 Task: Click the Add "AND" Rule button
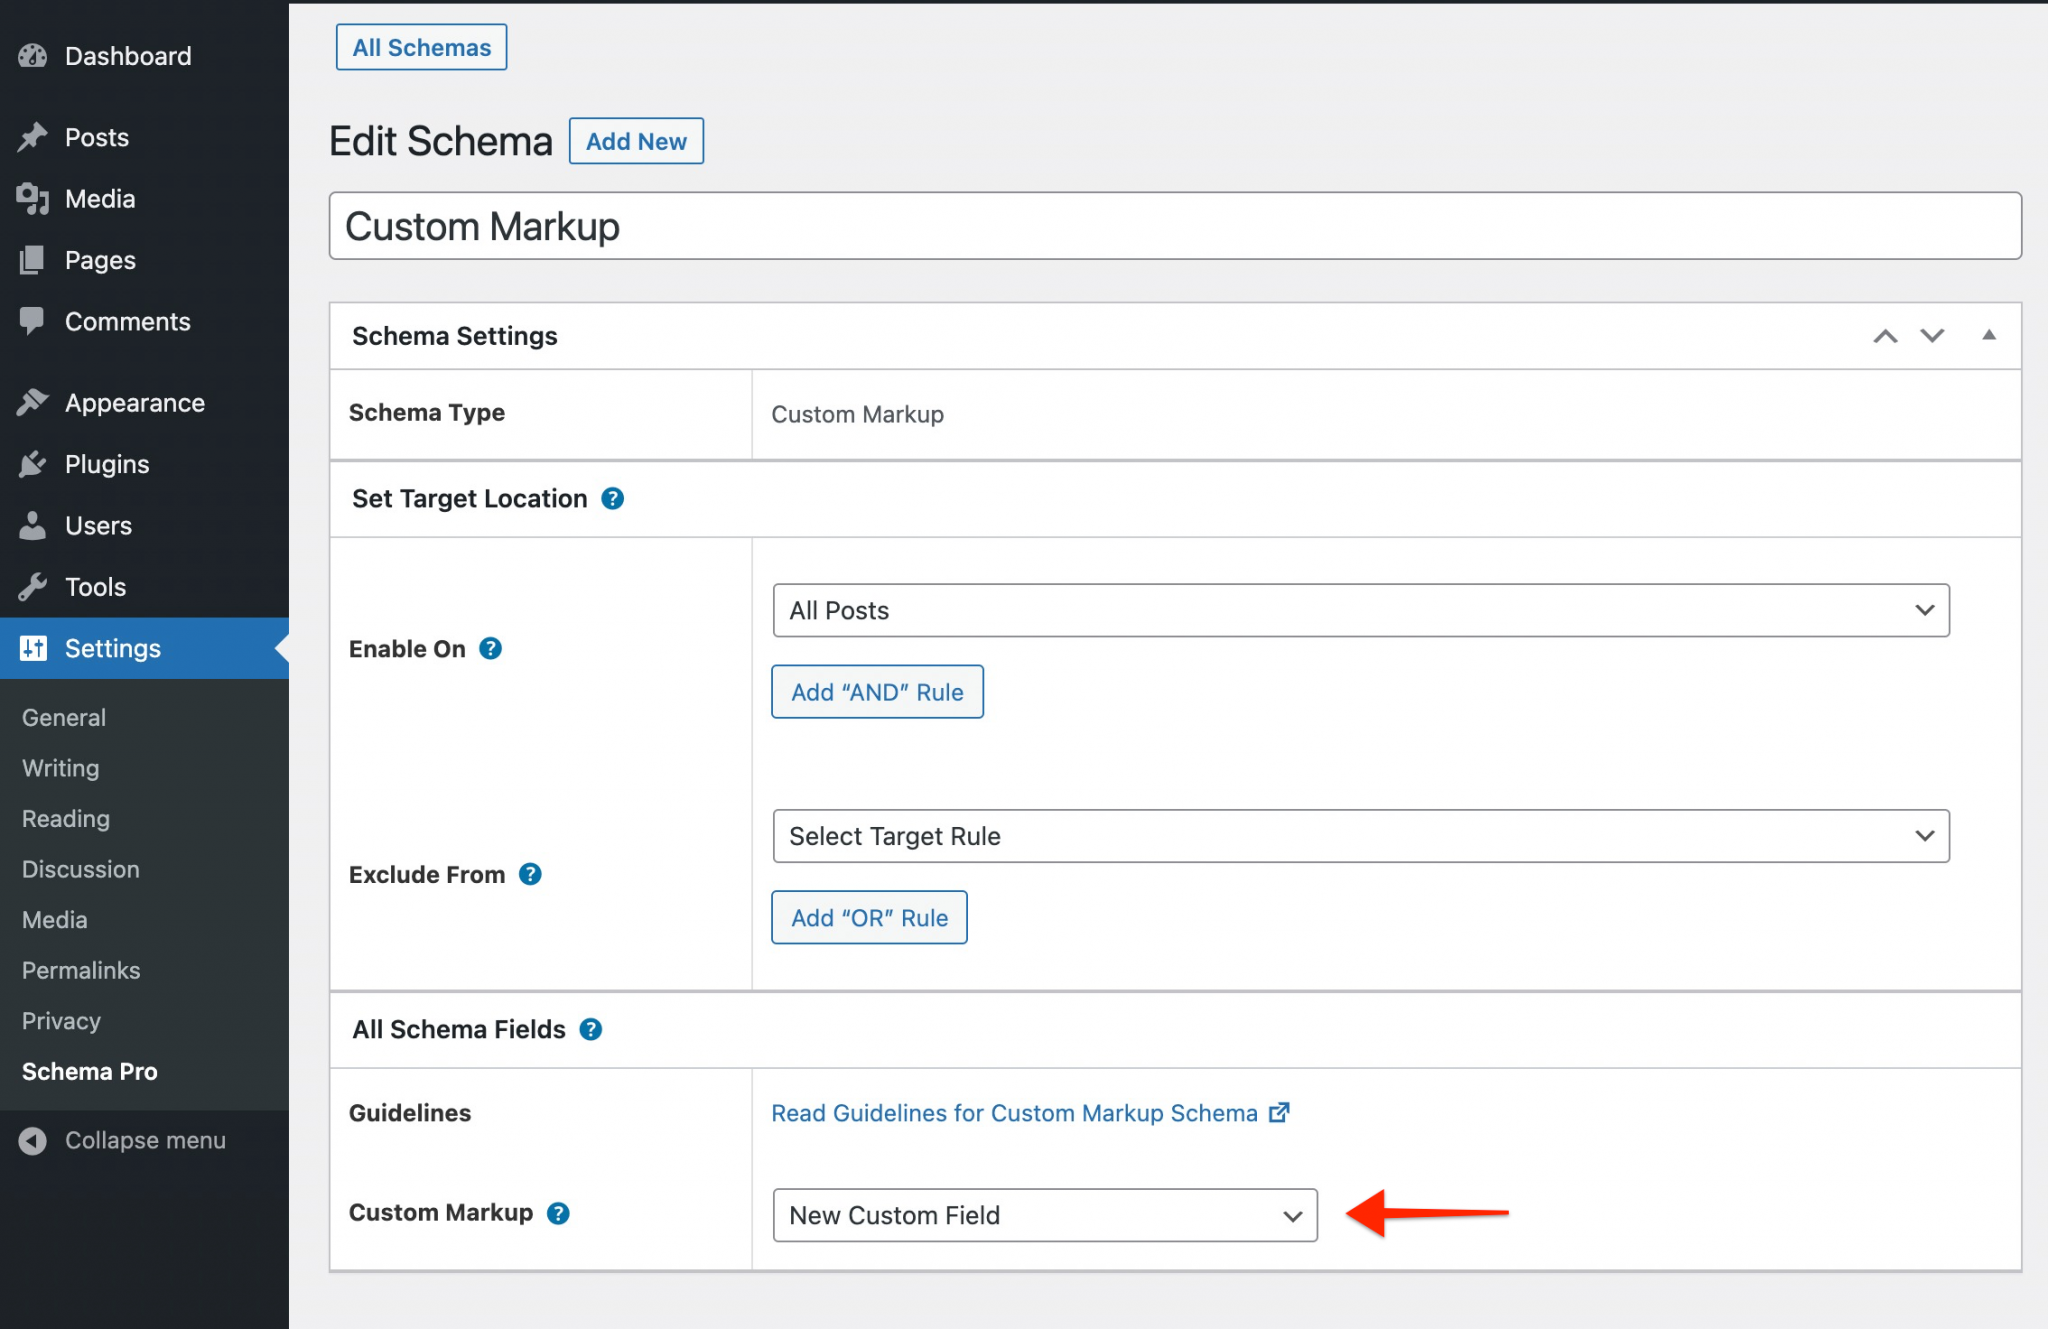point(877,691)
